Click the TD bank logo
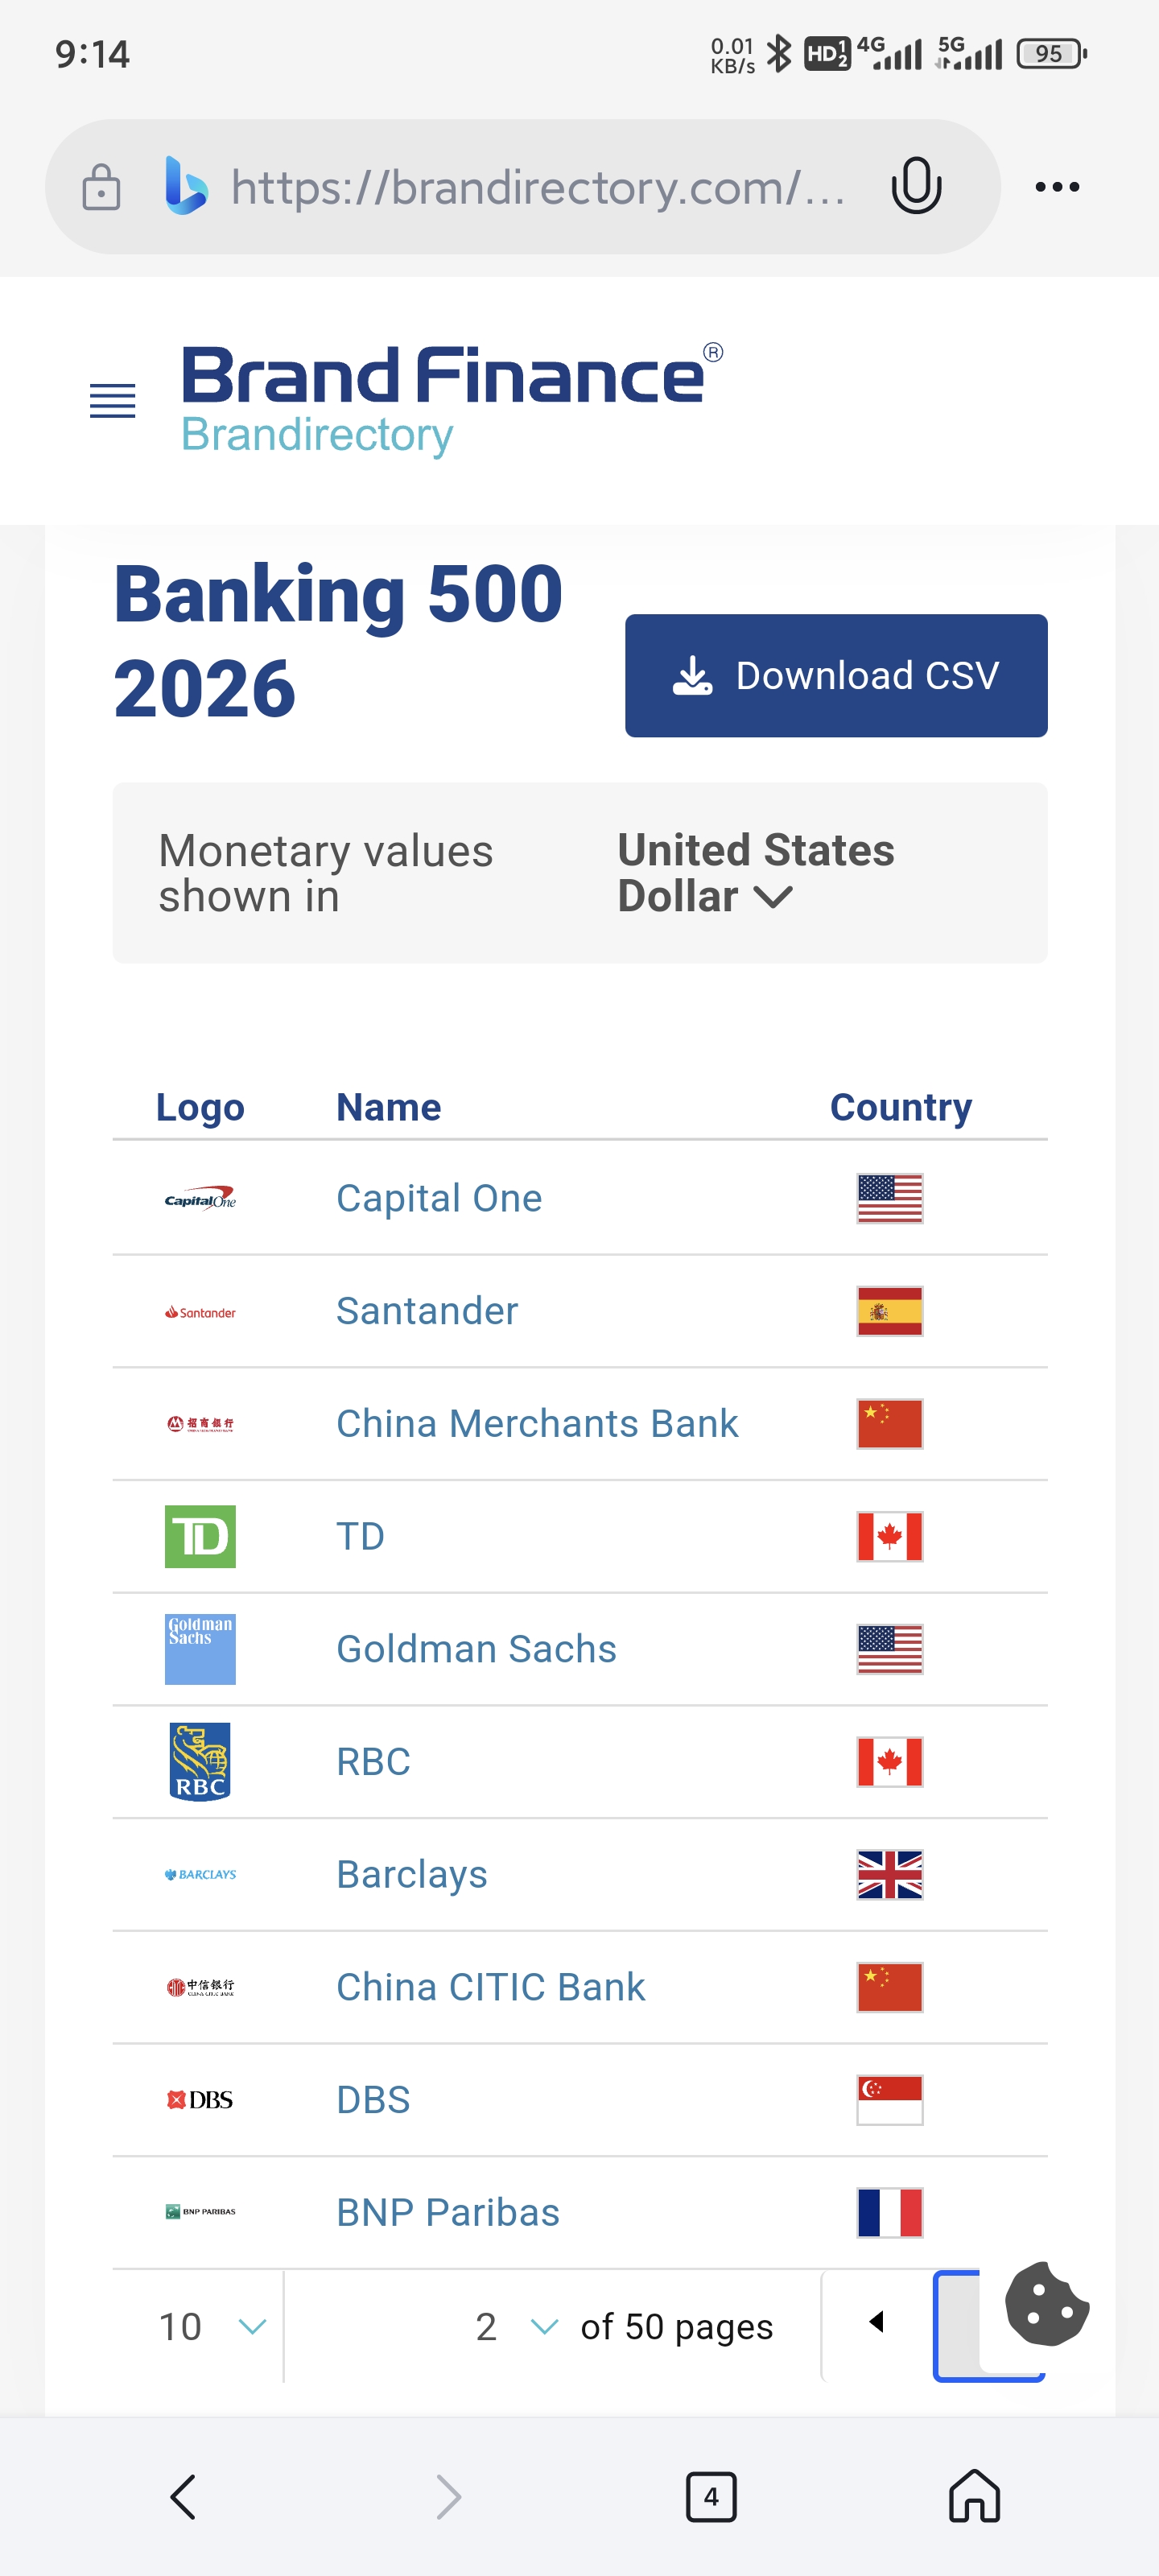 pos(200,1536)
